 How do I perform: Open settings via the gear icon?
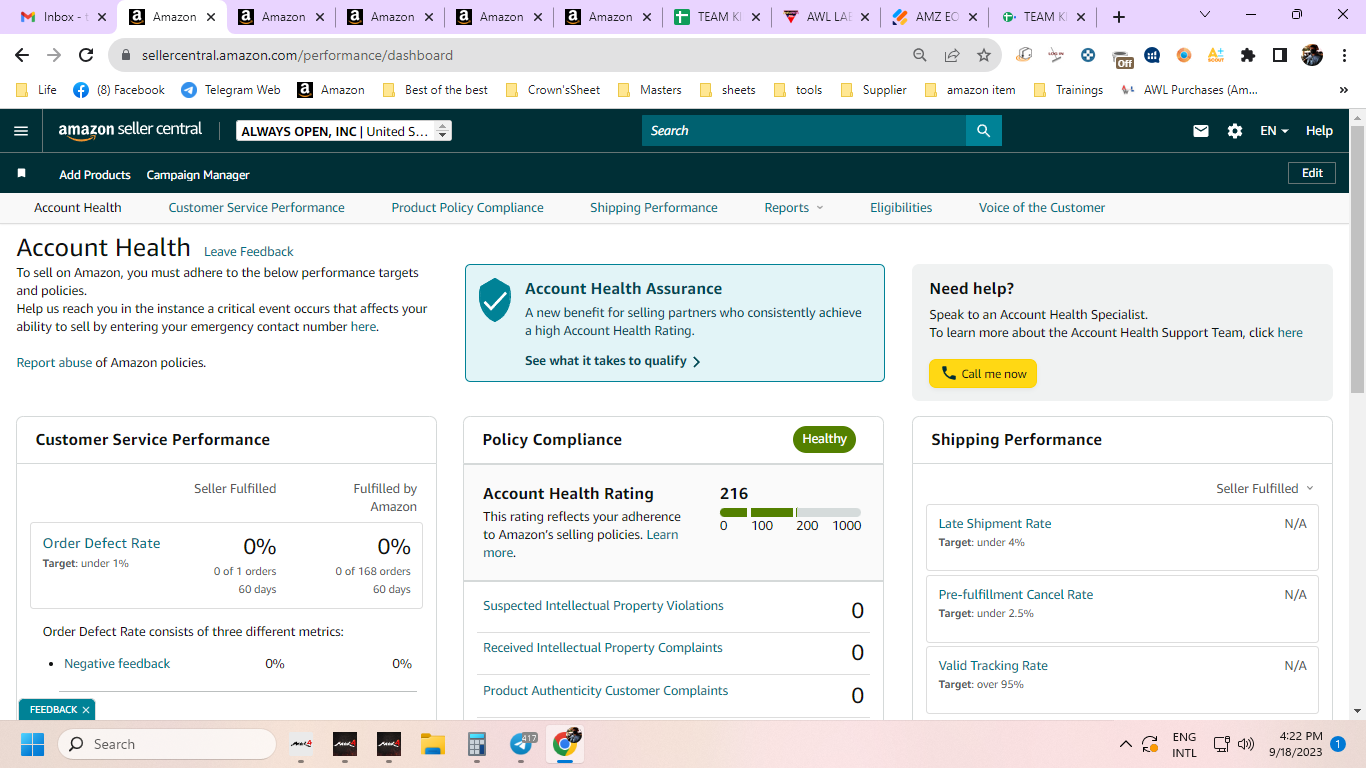pos(1235,131)
